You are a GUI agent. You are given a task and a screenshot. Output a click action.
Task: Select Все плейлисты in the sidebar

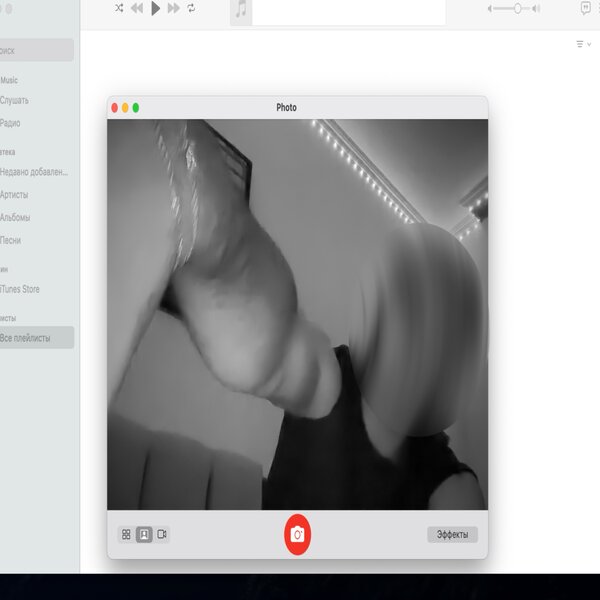[x=29, y=337]
